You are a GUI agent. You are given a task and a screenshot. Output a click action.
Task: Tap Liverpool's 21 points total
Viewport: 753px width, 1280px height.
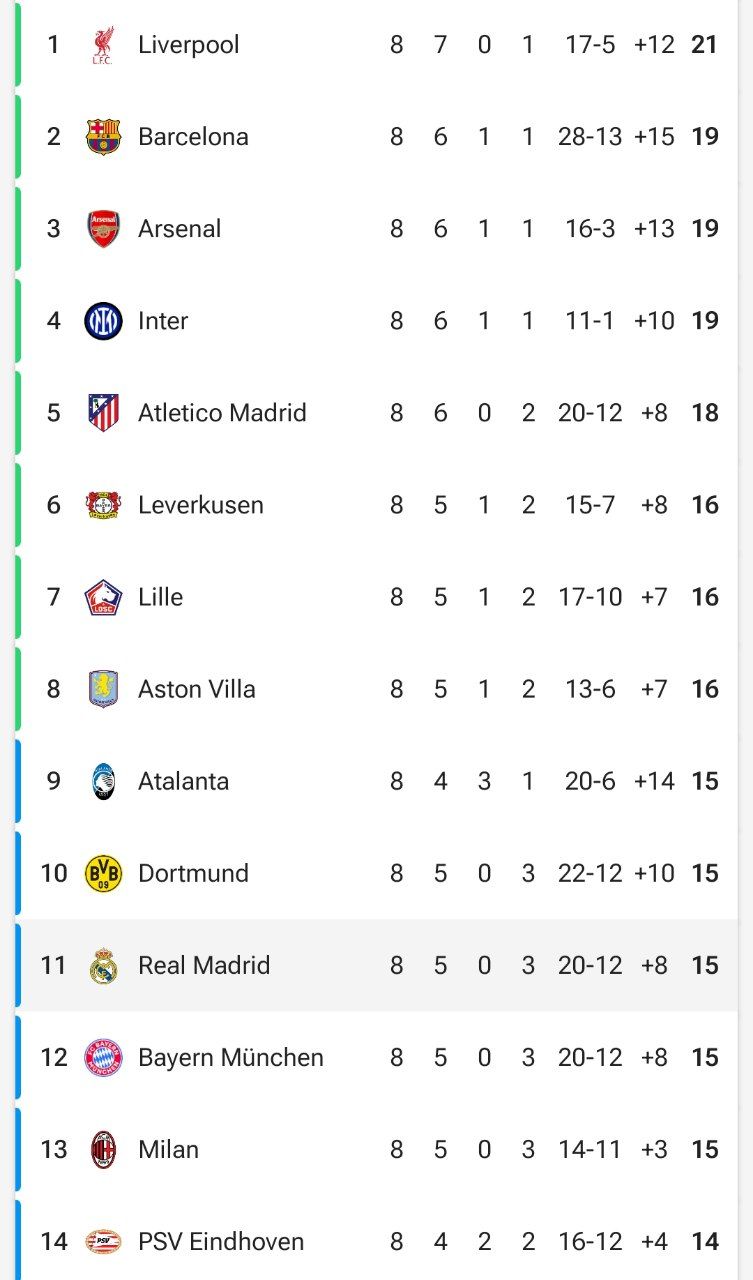(705, 45)
